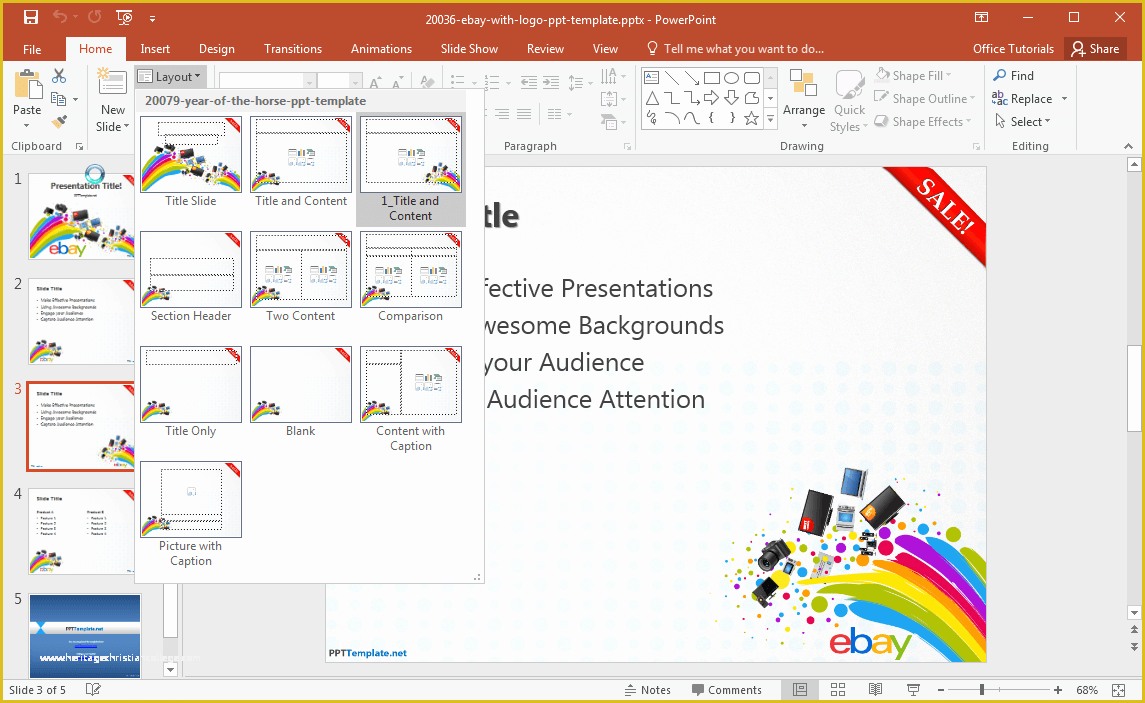
Task: Go to the Slide Show tab
Action: pyautogui.click(x=470, y=49)
